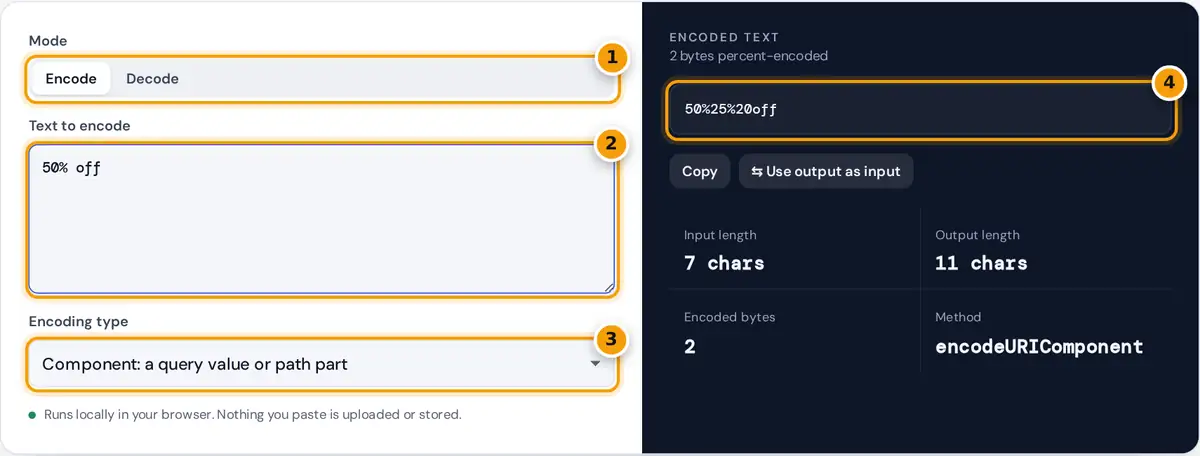The image size is (1200, 456).
Task: Click the encoded output 50%25%20off field
Action: pos(920,109)
